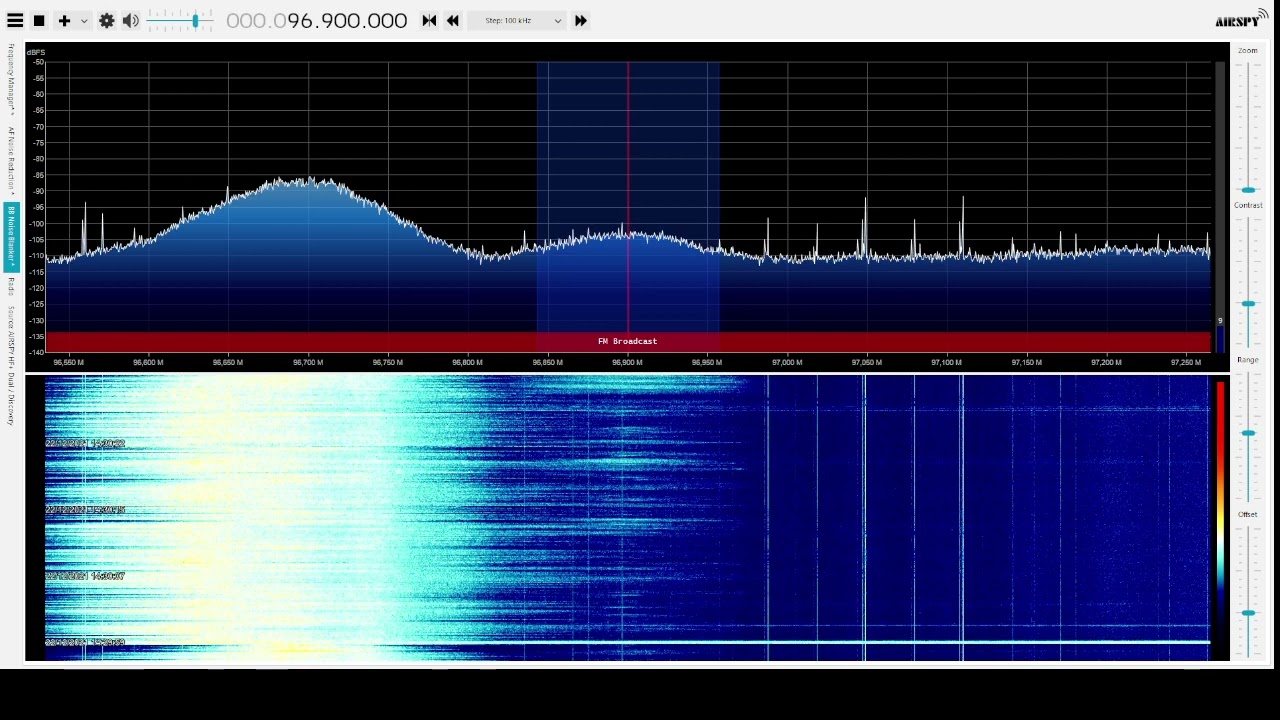Click the center tuning icon with two facing triangles
Screen dimensions: 1280x720
(x=429, y=20)
